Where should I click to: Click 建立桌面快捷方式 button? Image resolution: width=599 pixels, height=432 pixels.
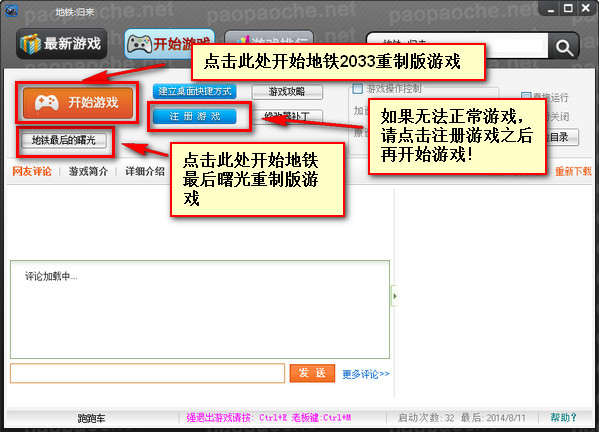tap(194, 91)
